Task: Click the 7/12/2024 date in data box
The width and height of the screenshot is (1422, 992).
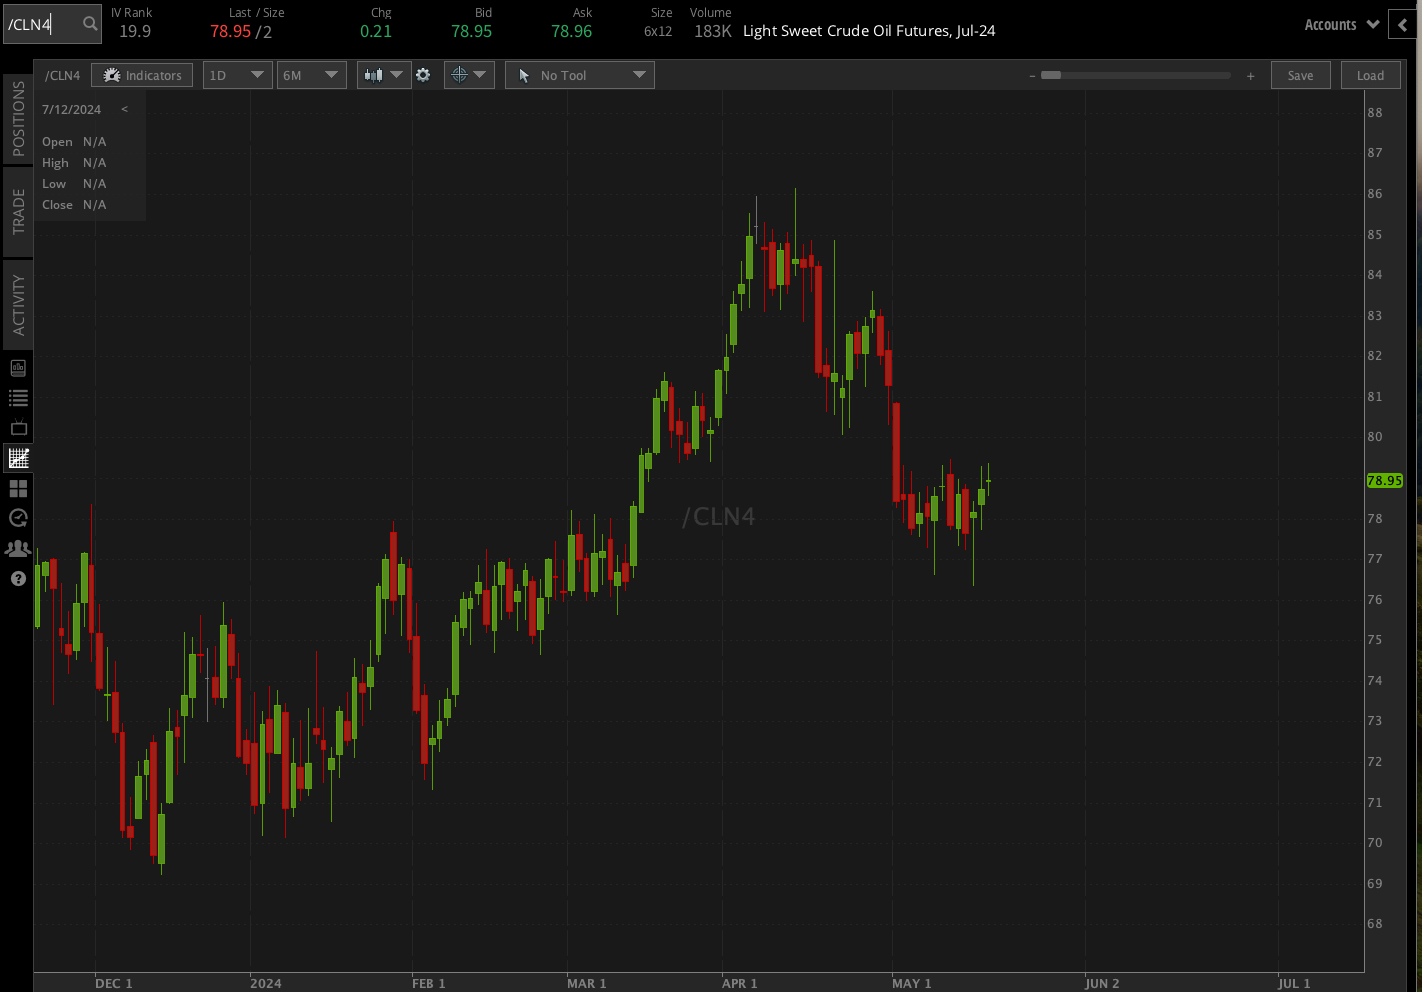Action: pos(72,109)
